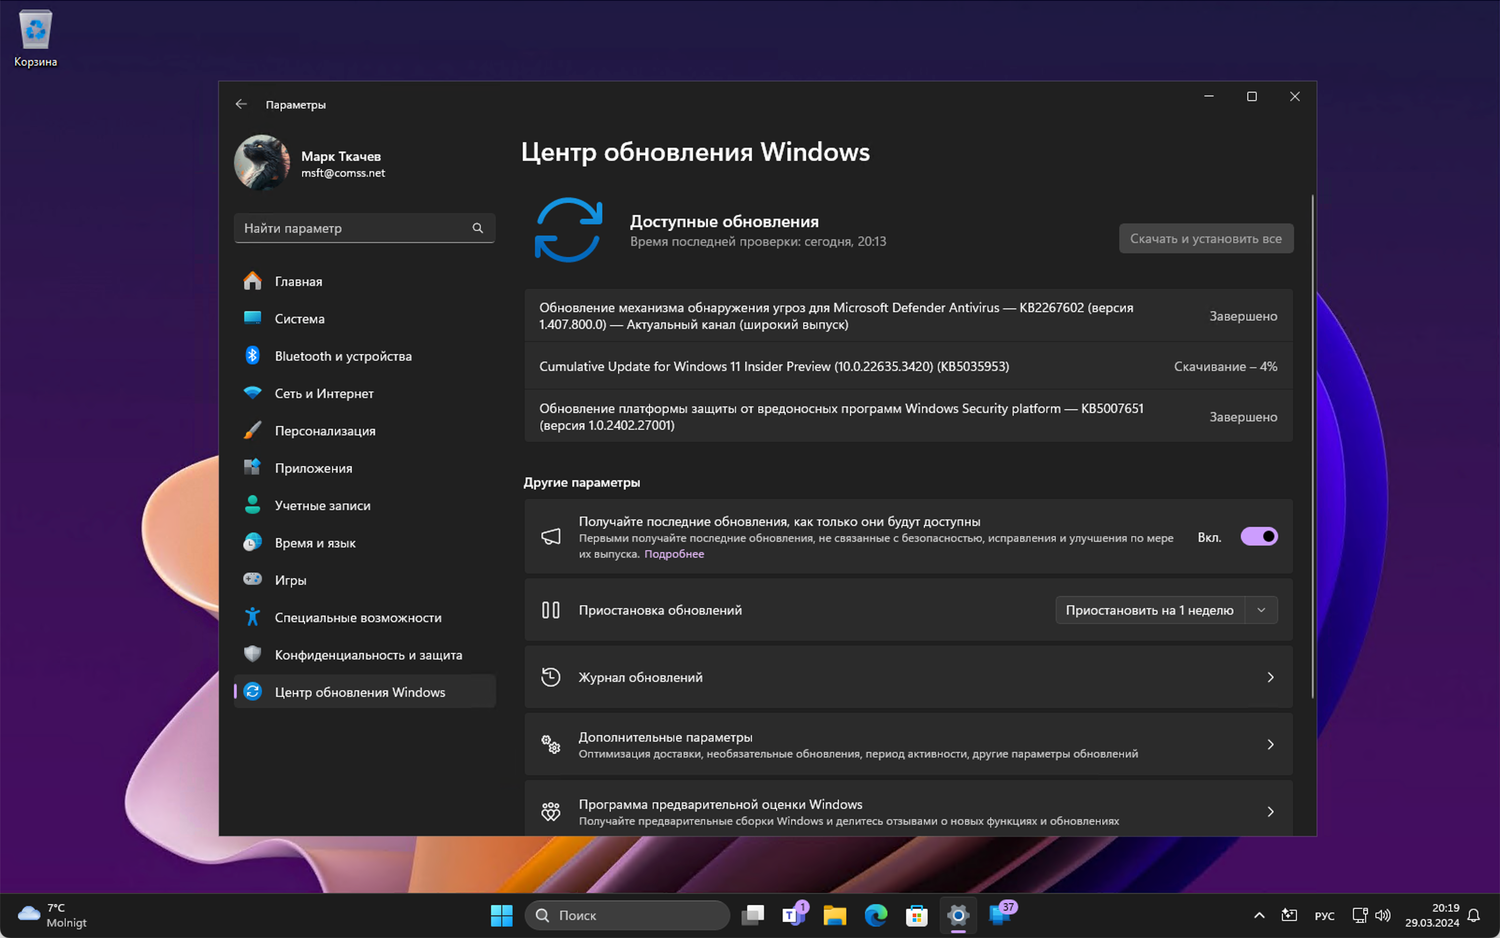1500x938 pixels.
Task: Click the Журнал обновлений history icon
Action: 551,677
